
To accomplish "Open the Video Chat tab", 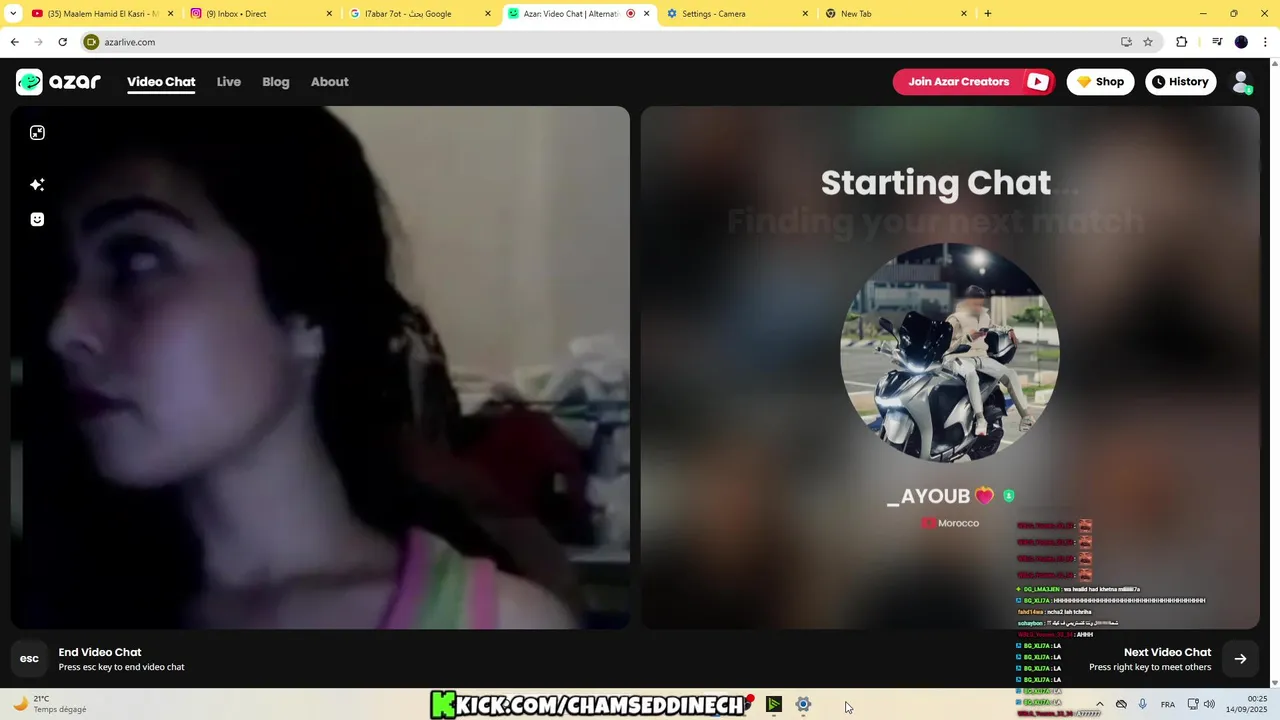I will [161, 82].
